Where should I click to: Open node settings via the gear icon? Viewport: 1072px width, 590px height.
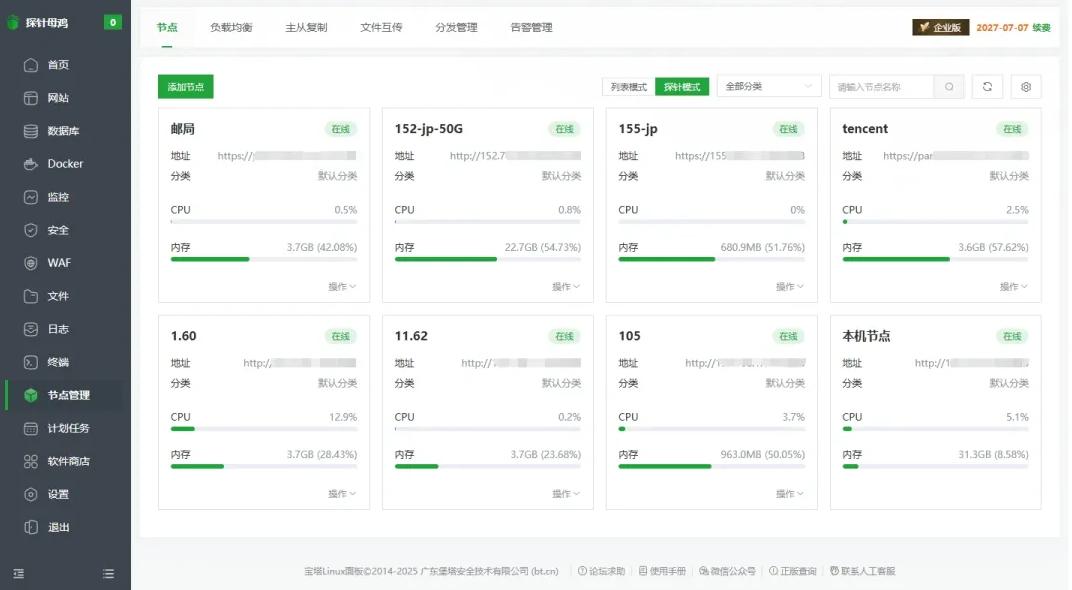click(1025, 87)
